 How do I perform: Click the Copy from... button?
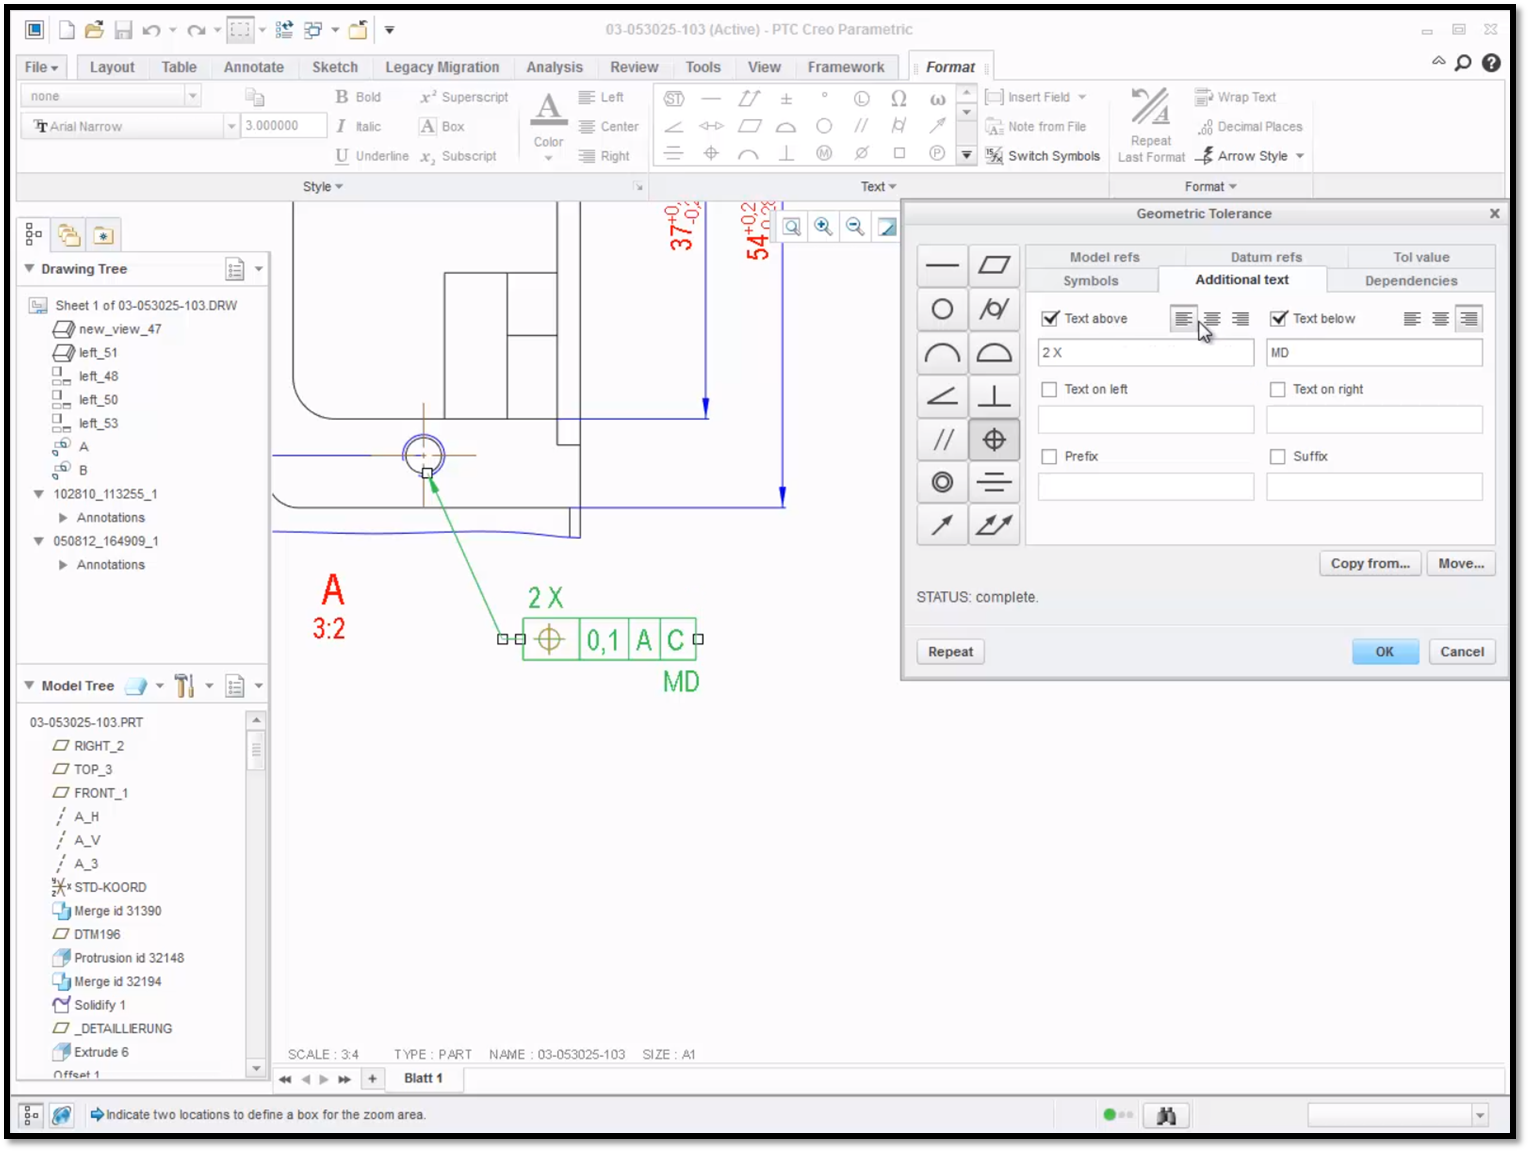[1370, 564]
